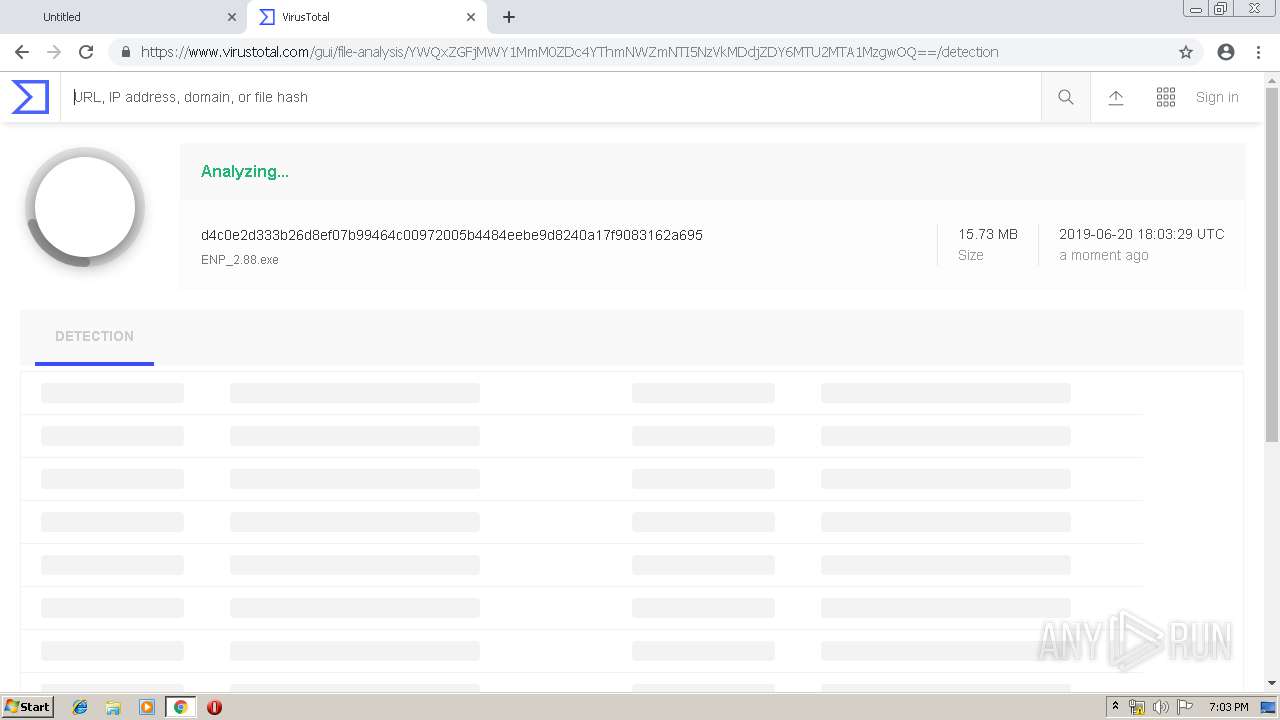Click the Analyzing... status text
The image size is (1280, 720).
[245, 171]
